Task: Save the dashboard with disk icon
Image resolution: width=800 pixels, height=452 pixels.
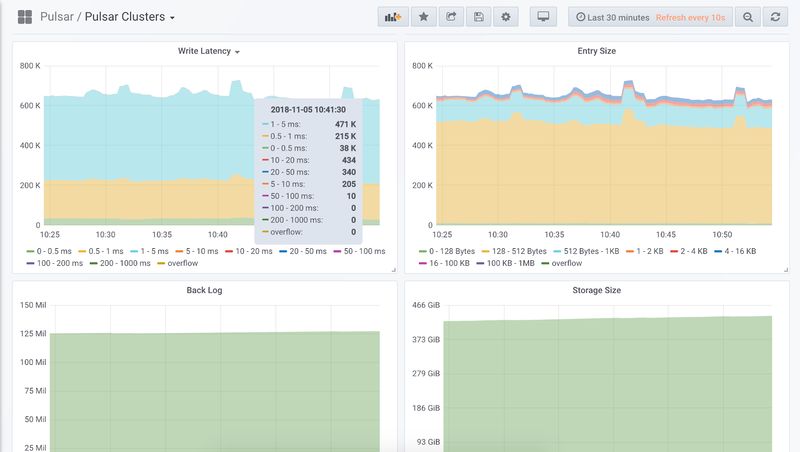Action: coord(479,17)
